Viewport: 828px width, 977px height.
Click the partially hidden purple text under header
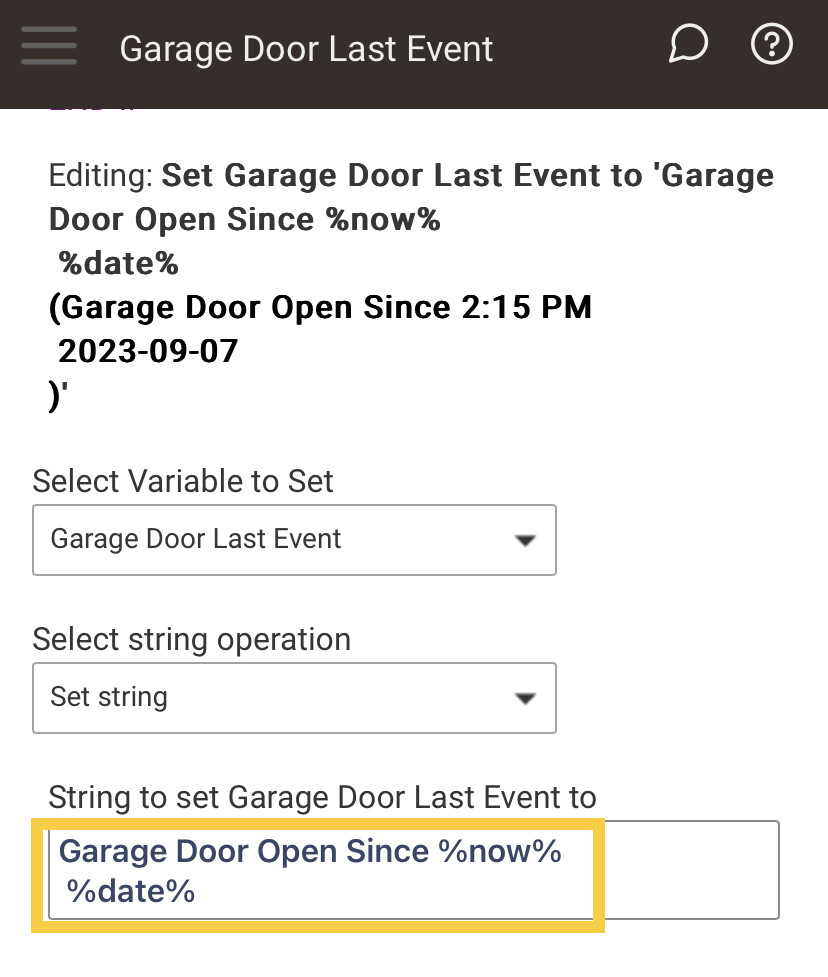click(92, 110)
